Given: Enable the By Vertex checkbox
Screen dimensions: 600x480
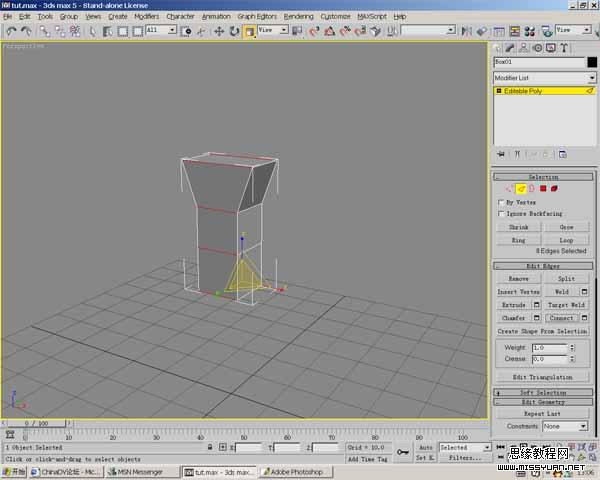Looking at the screenshot, I should 501,202.
